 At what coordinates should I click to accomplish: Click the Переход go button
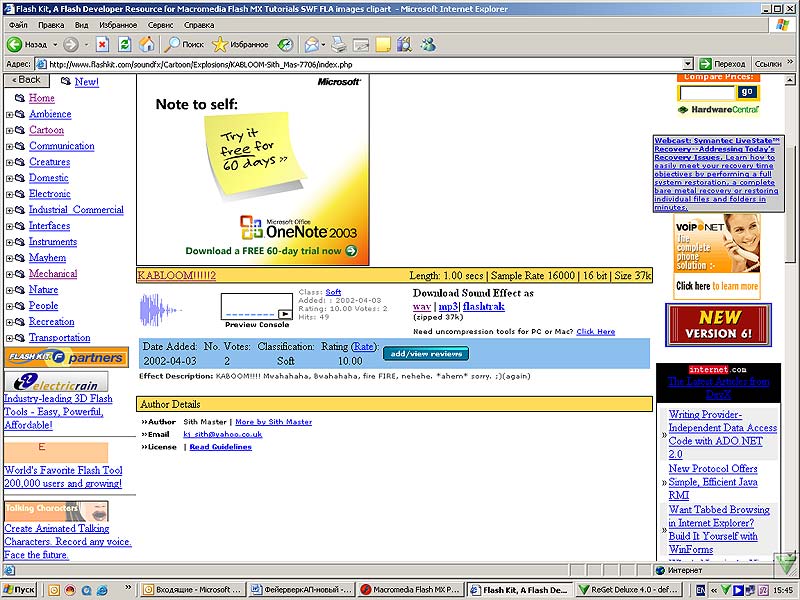[x=724, y=64]
